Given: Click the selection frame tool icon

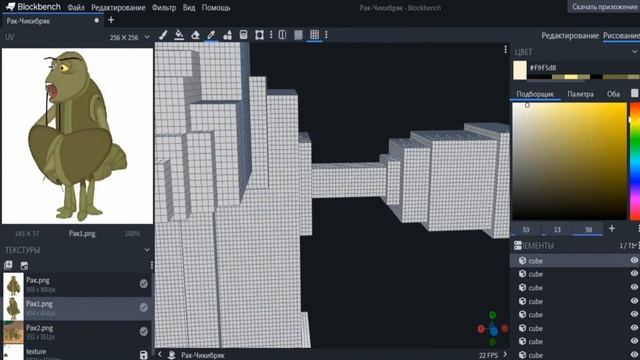Looking at the screenshot, I should click(x=259, y=35).
